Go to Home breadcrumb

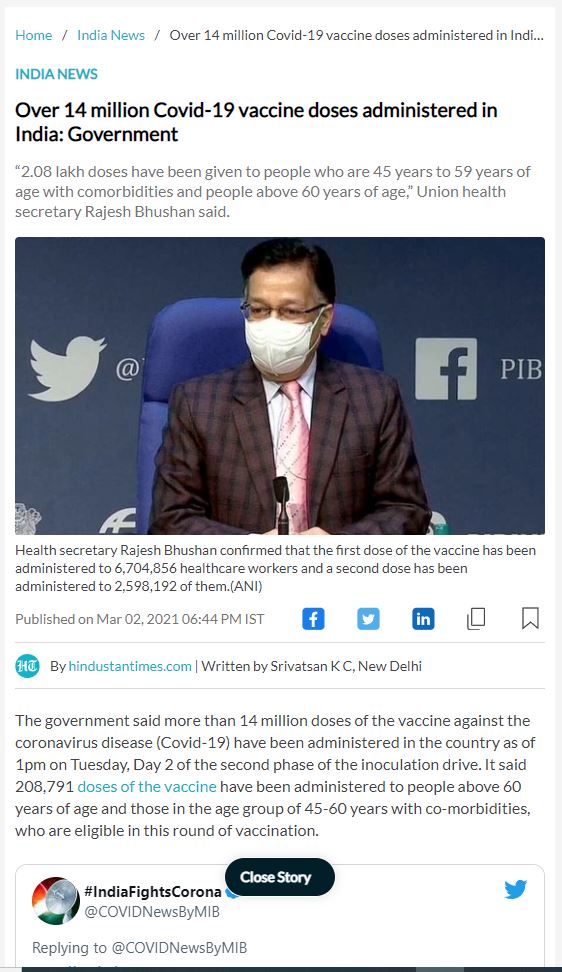click(33, 35)
